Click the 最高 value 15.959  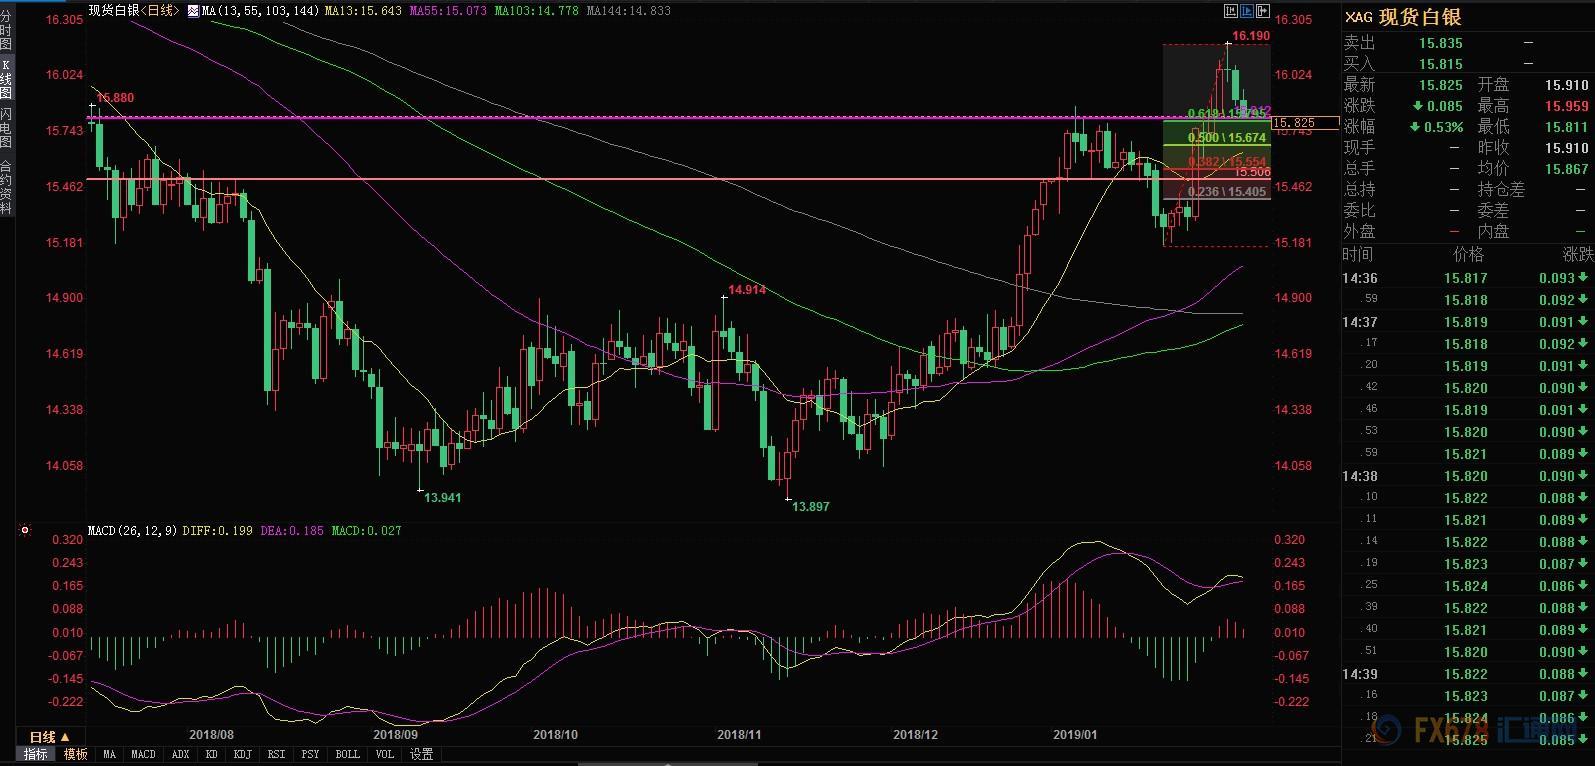(x=1567, y=106)
